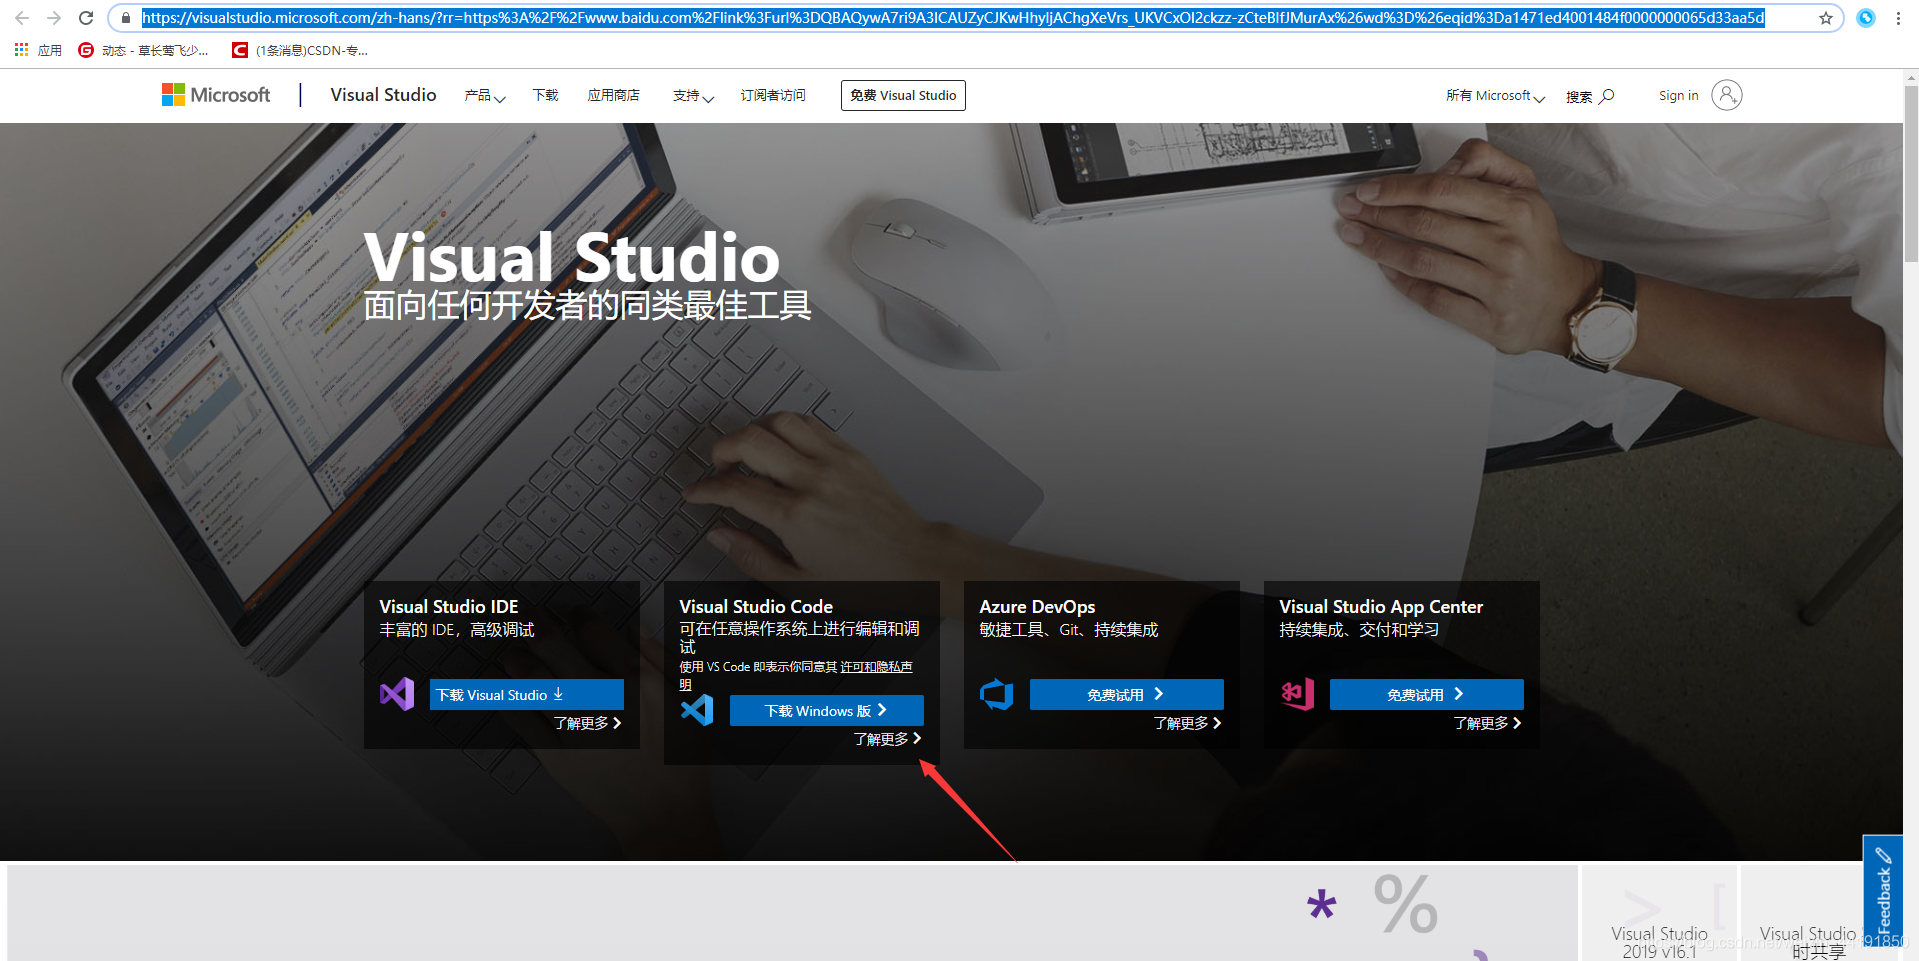Click the browser forward arrow
Screen dimensions: 1919x961
point(54,18)
